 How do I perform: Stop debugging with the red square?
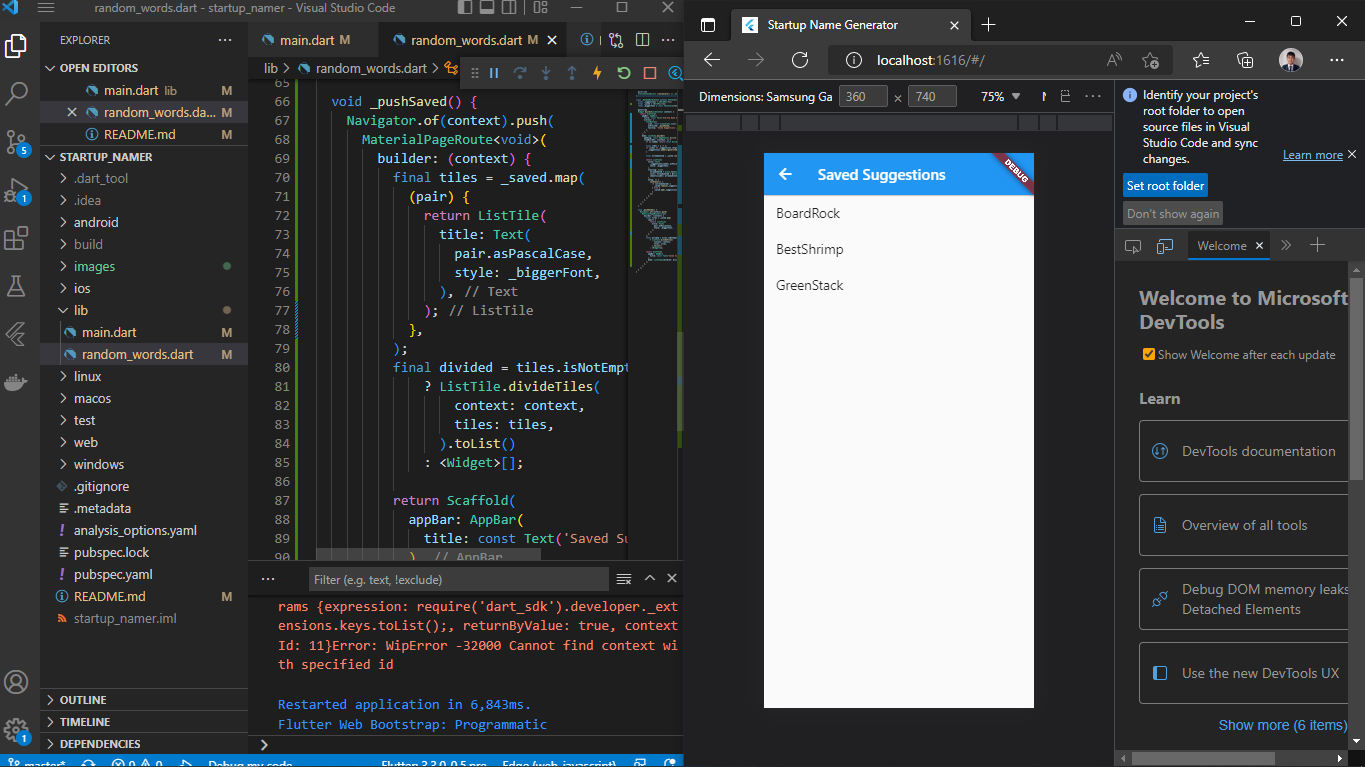pos(650,73)
